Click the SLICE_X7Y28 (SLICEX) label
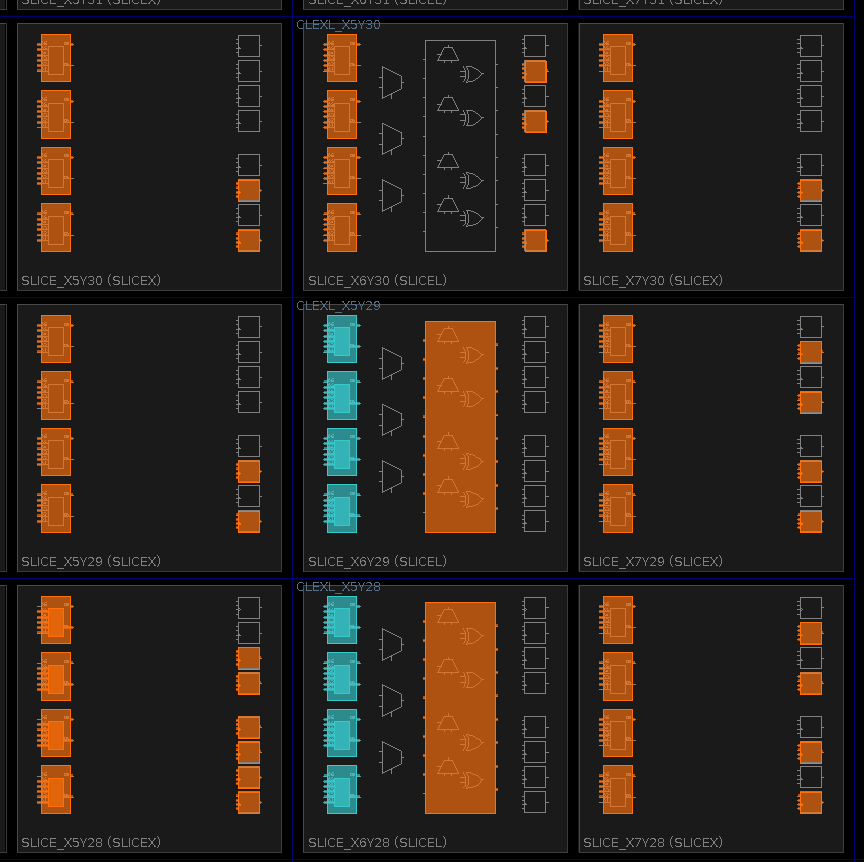 tap(653, 843)
